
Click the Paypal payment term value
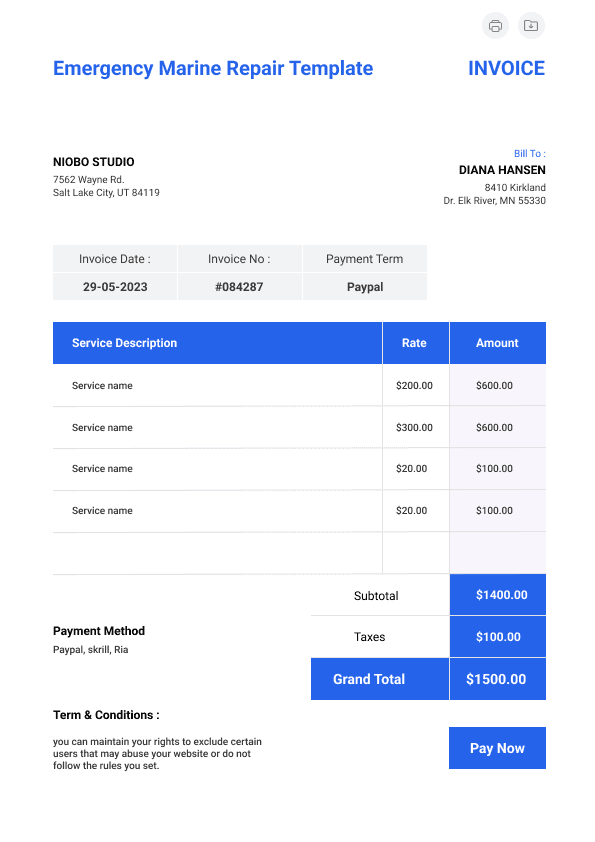(x=365, y=287)
